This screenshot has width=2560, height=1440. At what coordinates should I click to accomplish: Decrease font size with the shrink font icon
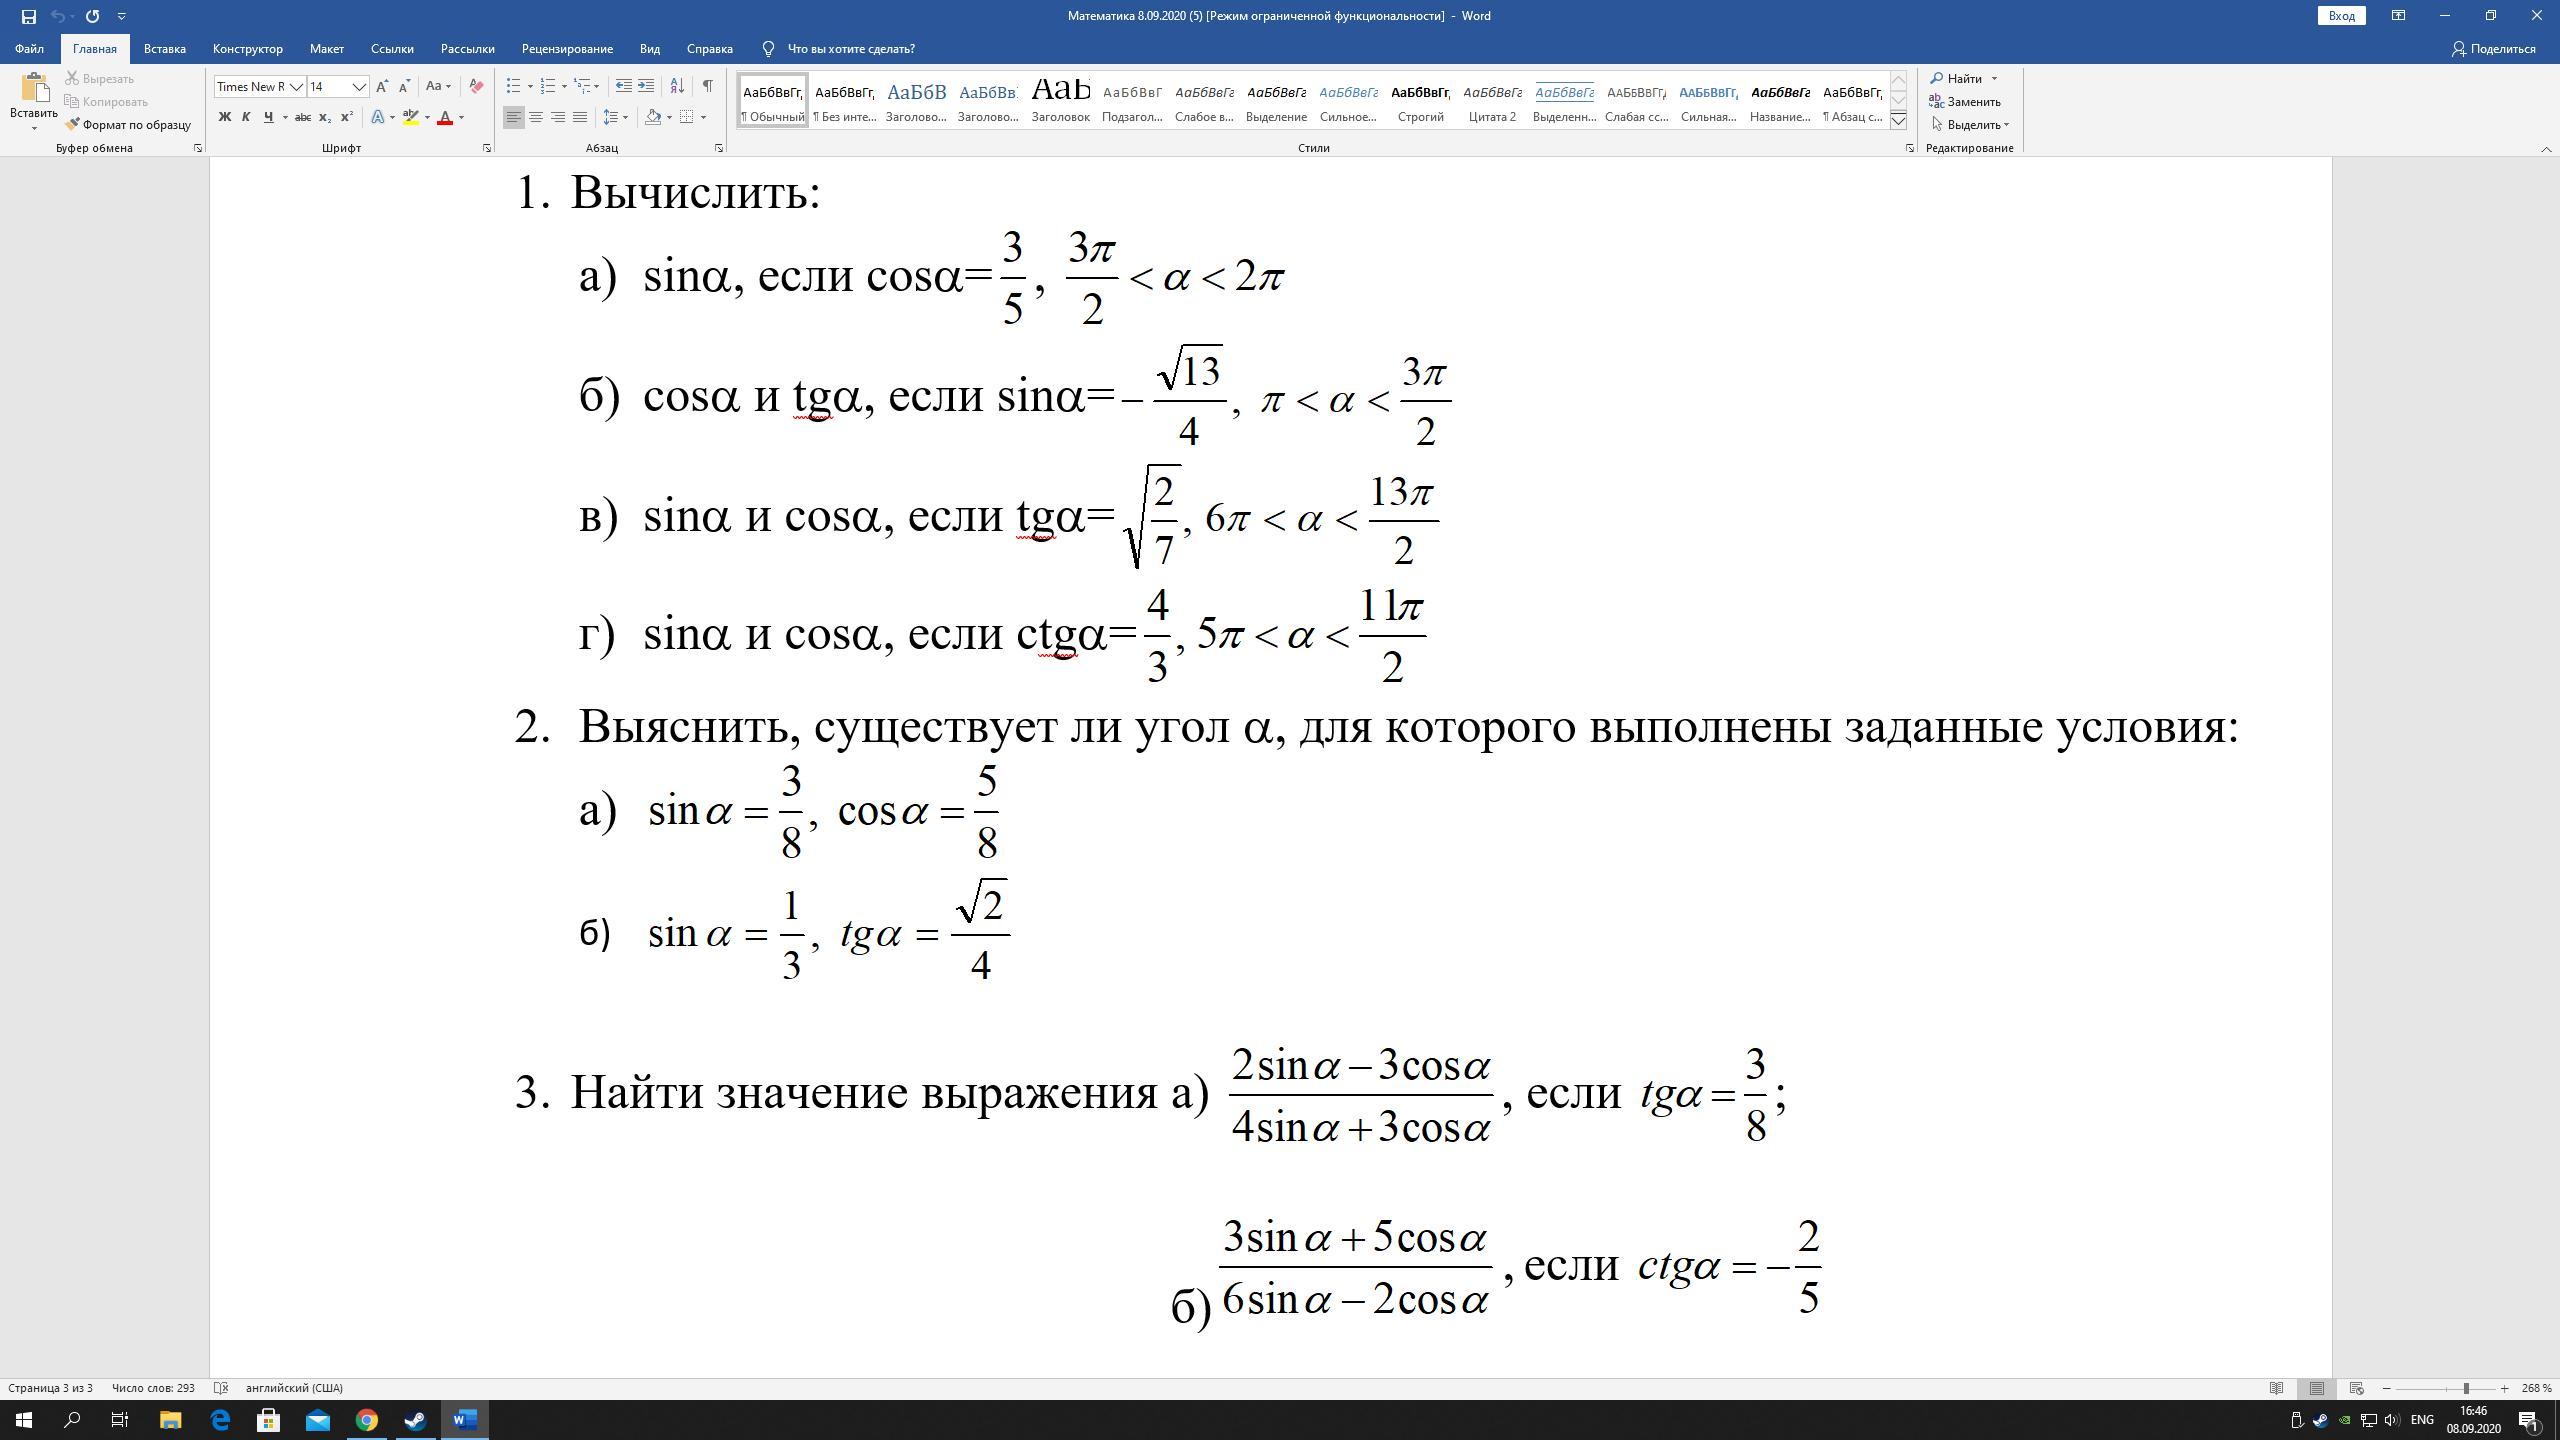click(404, 86)
